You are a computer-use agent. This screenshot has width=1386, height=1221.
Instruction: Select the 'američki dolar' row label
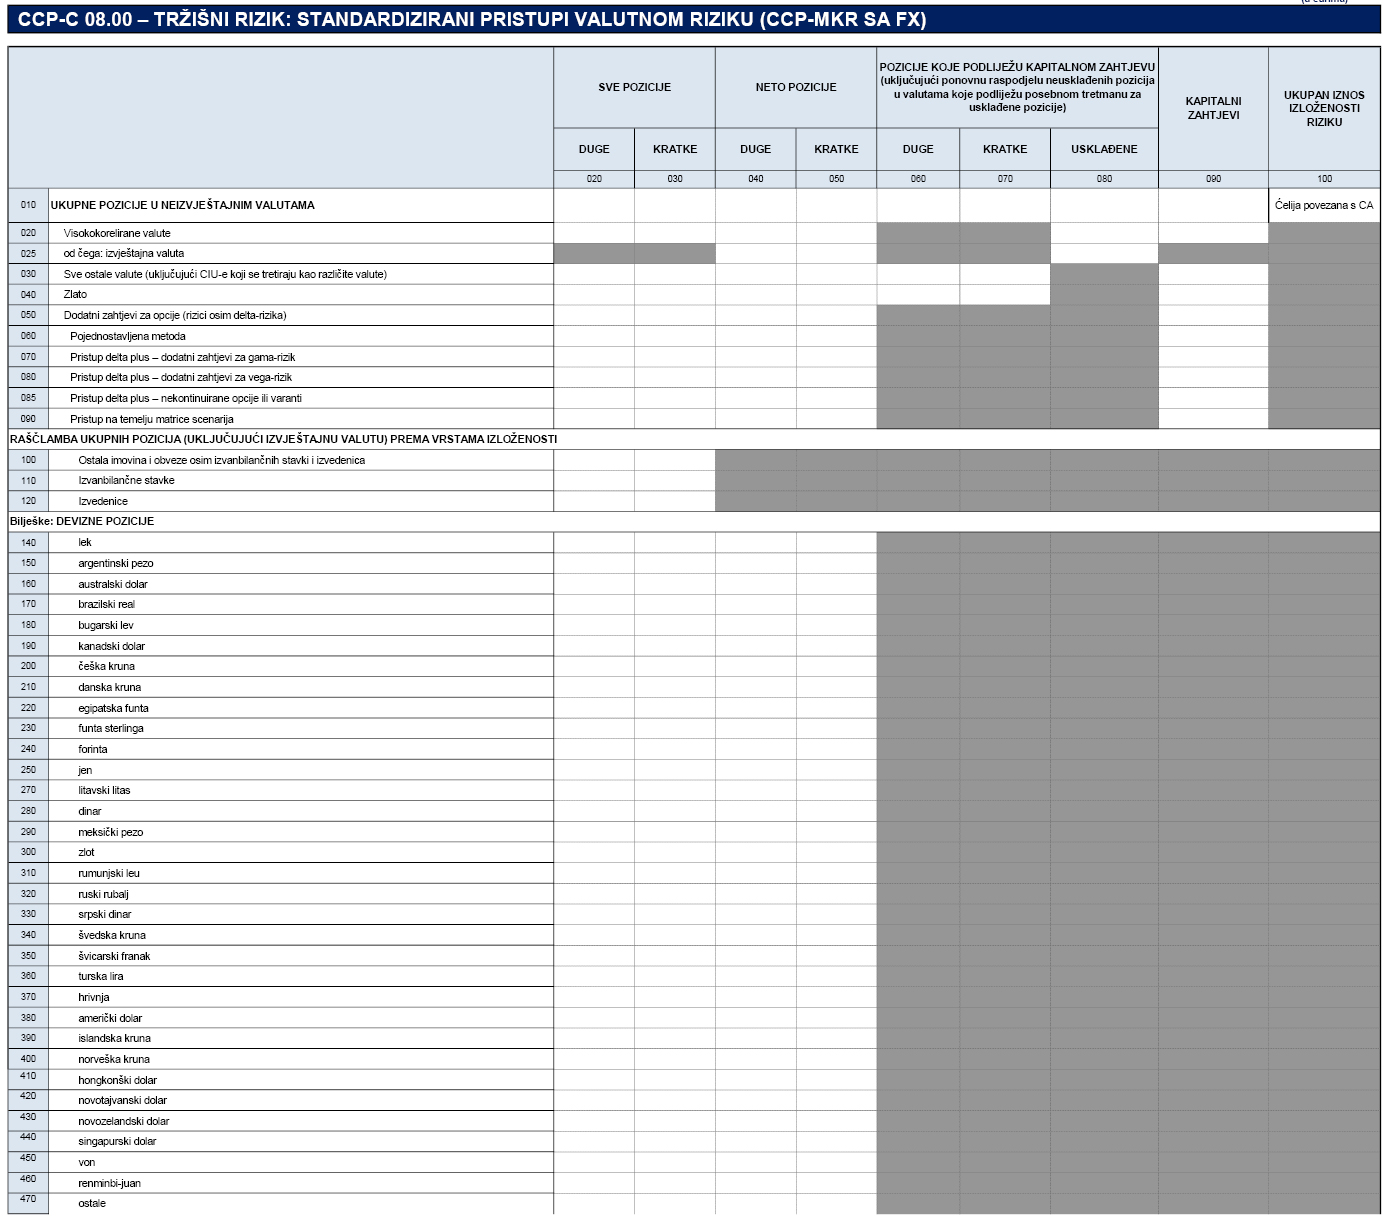[x=110, y=1018]
